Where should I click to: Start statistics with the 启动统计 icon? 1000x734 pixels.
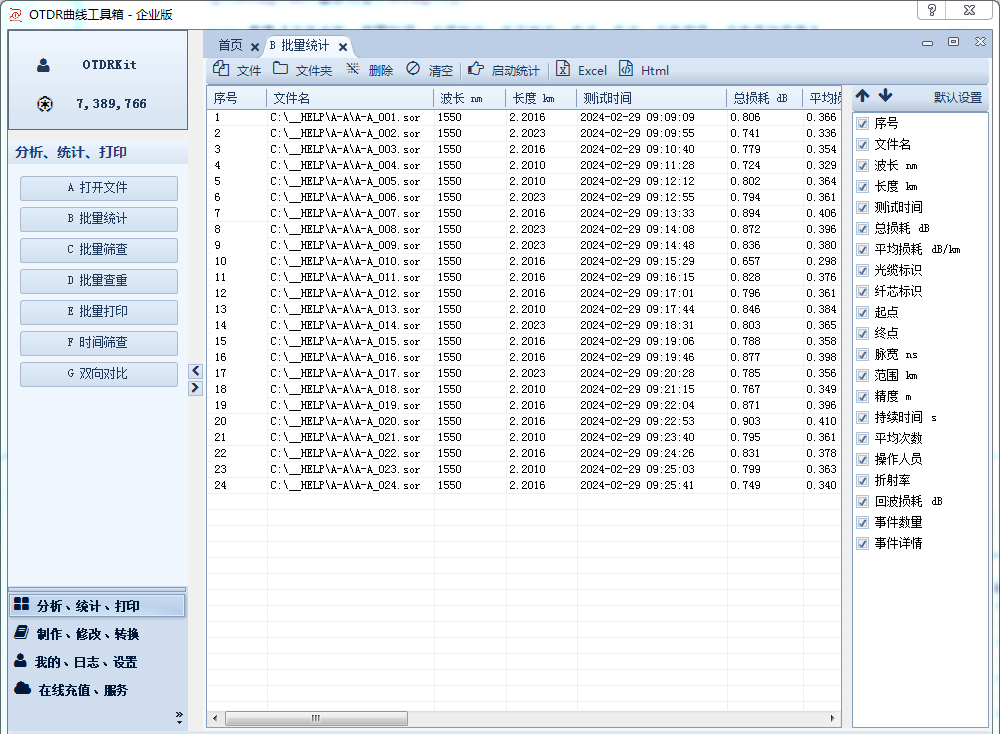pyautogui.click(x=475, y=69)
